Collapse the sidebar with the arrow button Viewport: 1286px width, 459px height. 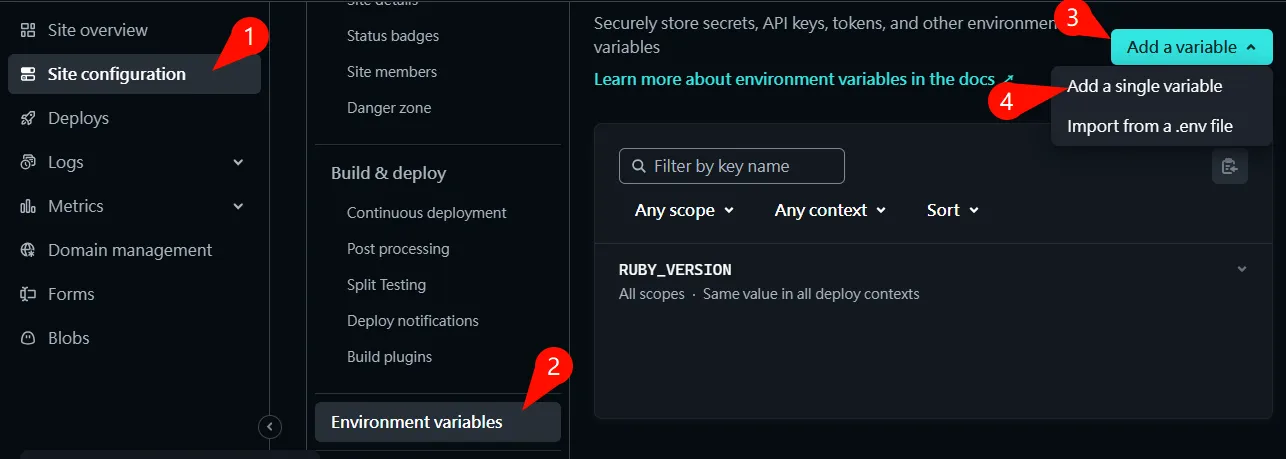click(270, 427)
